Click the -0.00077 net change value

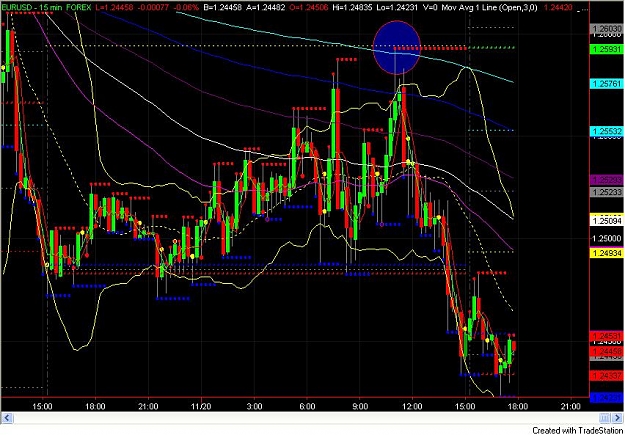coord(151,6)
